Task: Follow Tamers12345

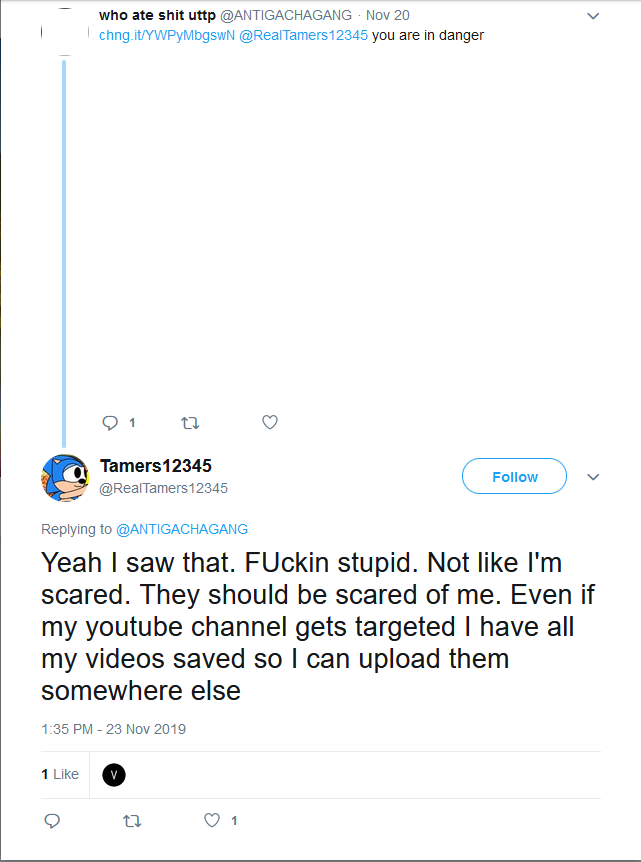Action: [x=514, y=477]
